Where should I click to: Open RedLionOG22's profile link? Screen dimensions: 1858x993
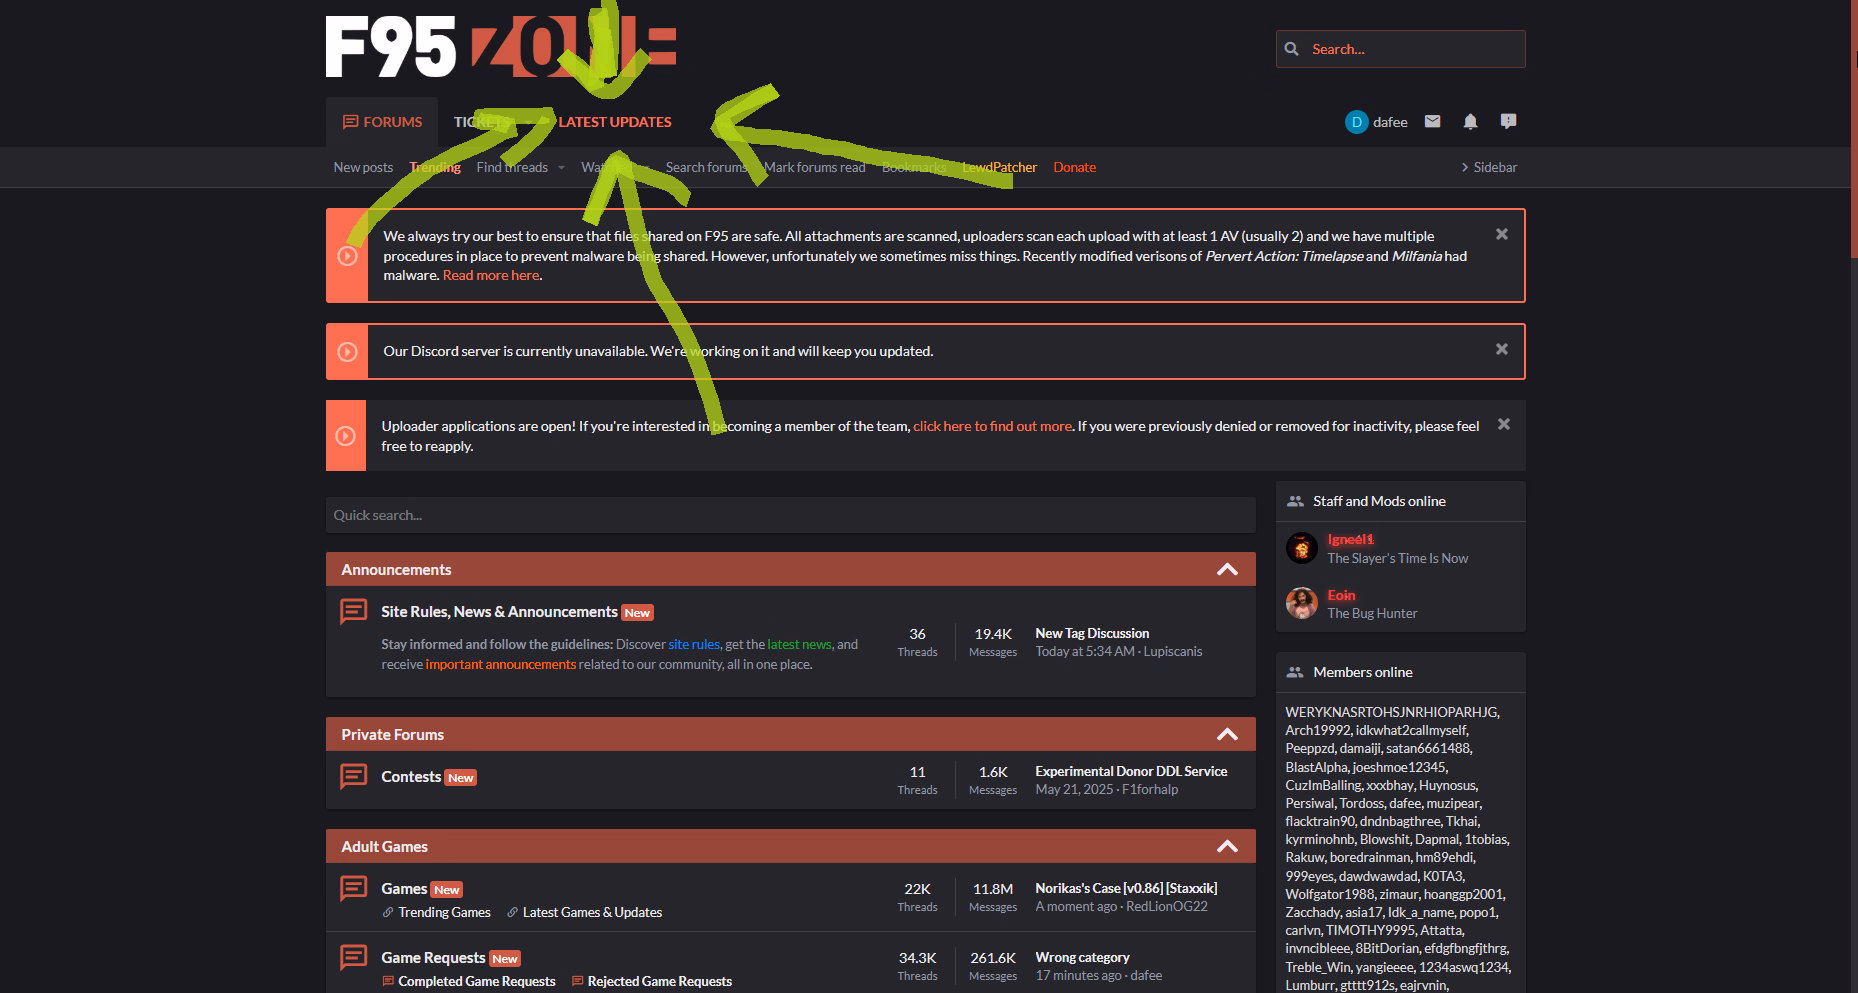tap(1167, 906)
